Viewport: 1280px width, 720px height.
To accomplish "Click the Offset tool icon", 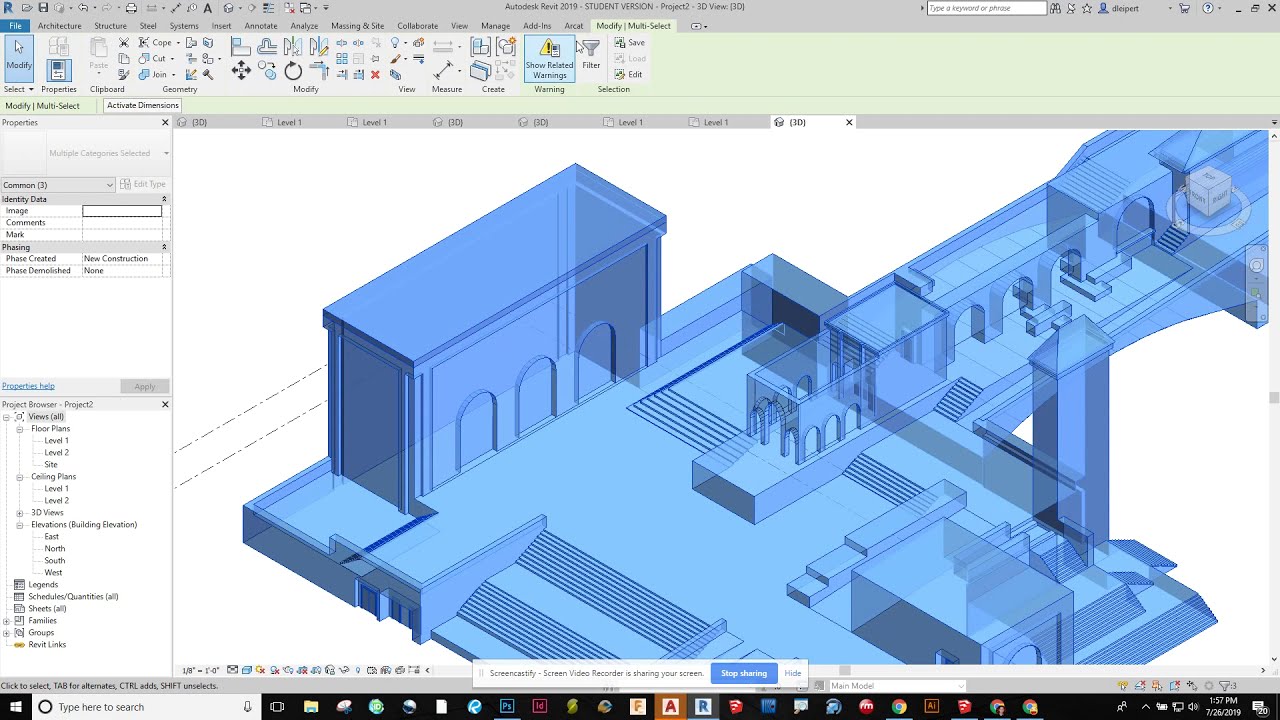I will click(x=267, y=46).
